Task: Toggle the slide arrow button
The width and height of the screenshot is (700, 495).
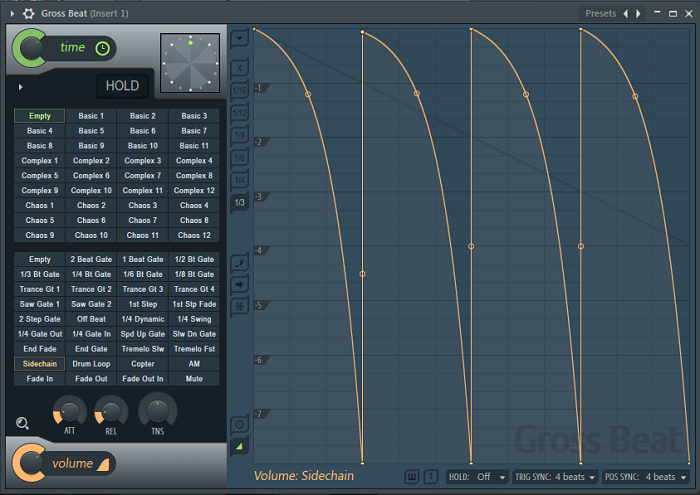Action: point(240,284)
